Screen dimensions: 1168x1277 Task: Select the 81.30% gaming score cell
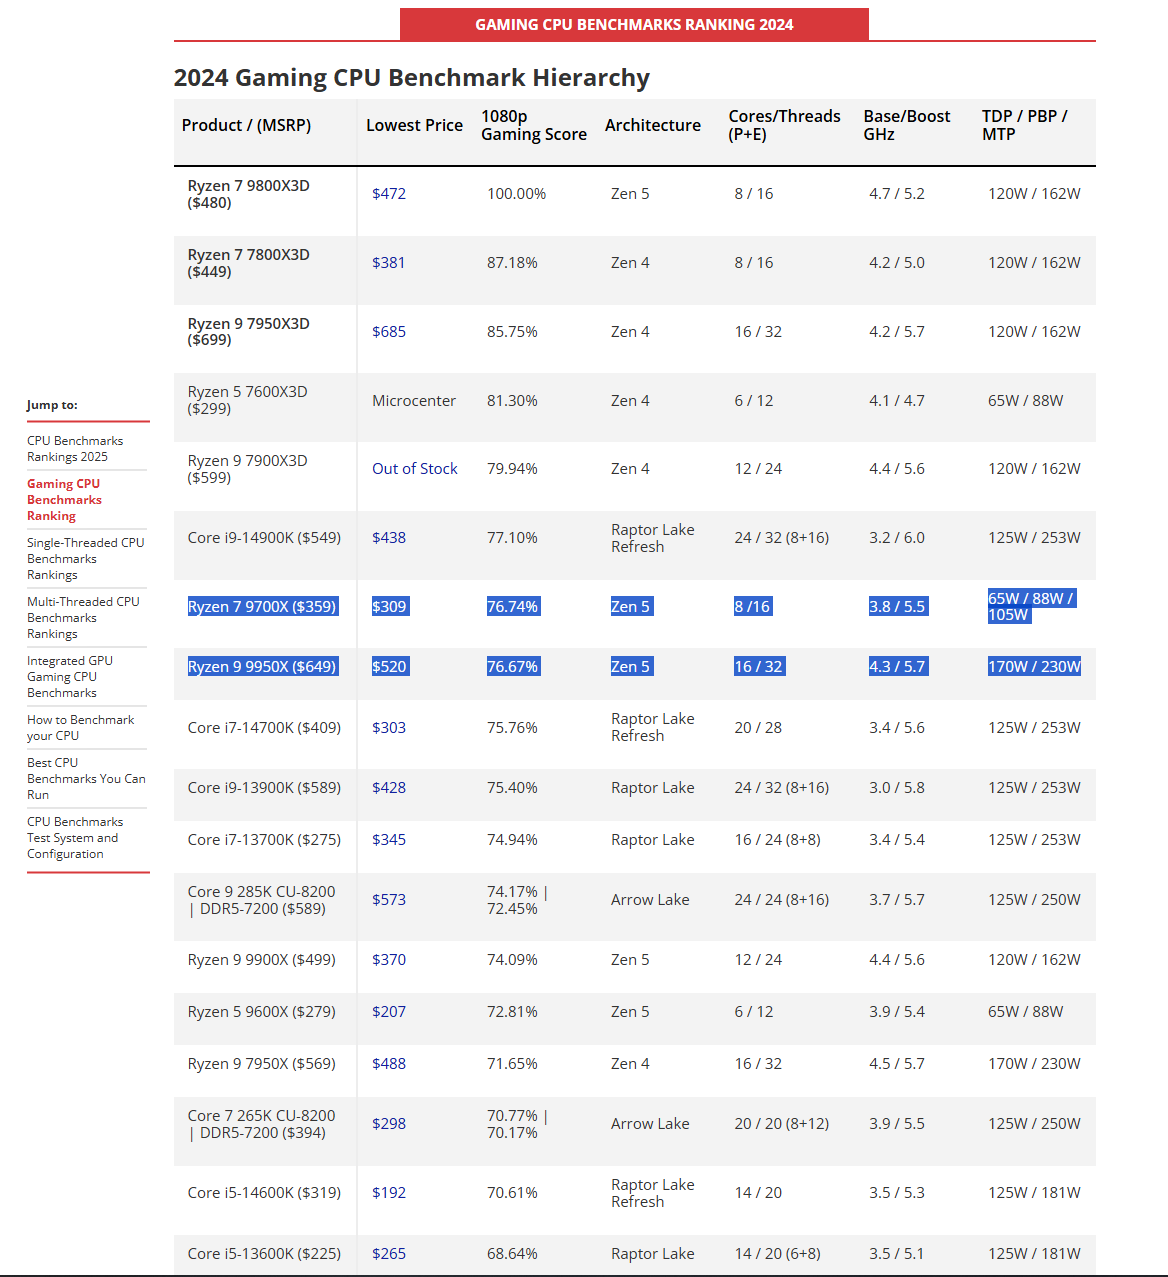coord(512,401)
